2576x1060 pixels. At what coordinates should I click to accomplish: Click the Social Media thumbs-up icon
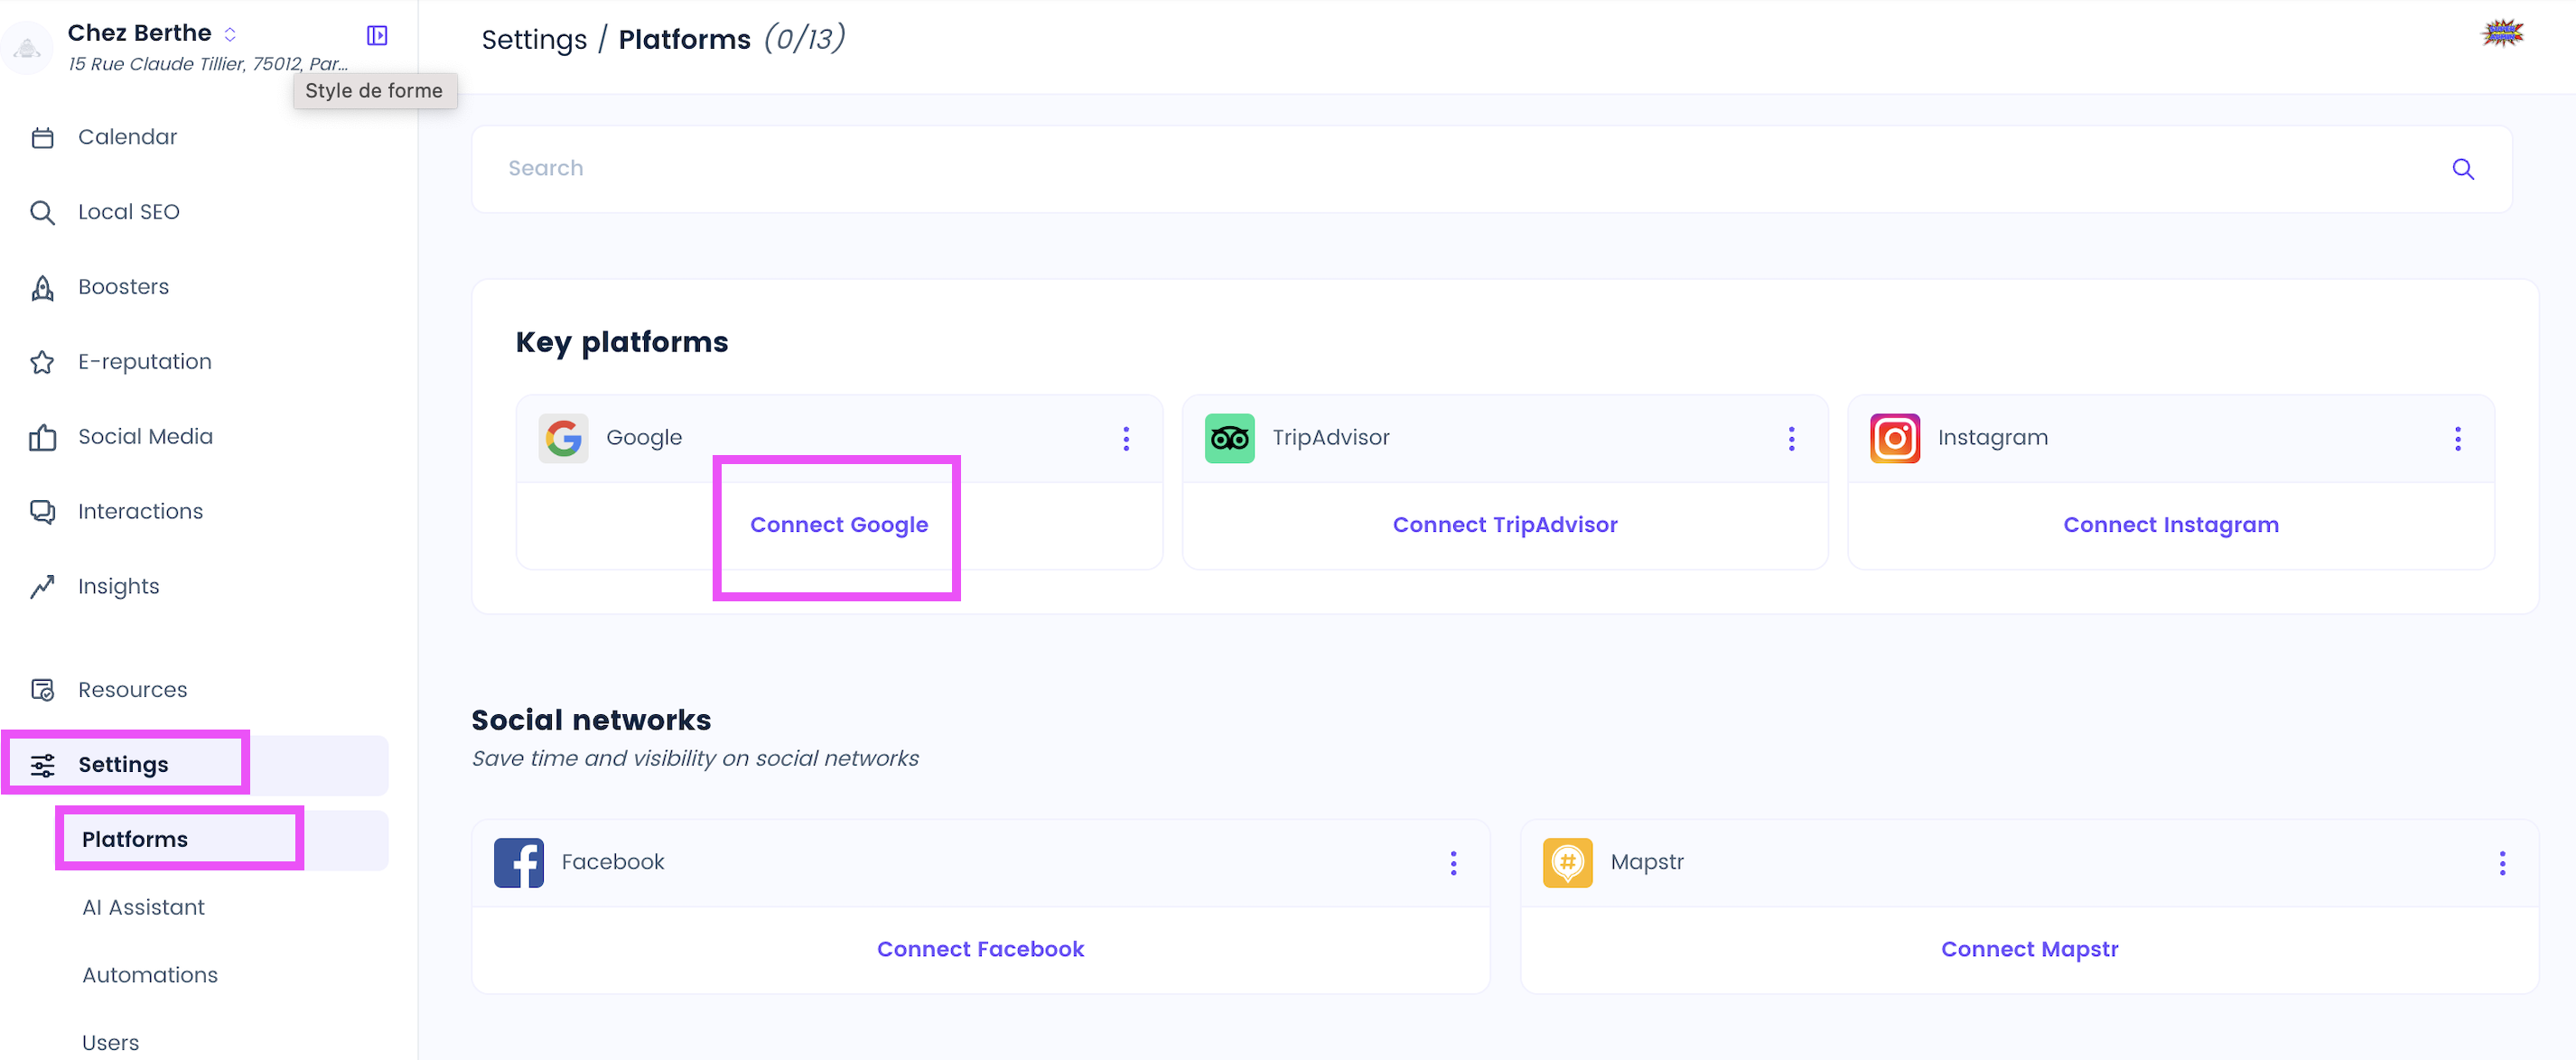[x=42, y=437]
